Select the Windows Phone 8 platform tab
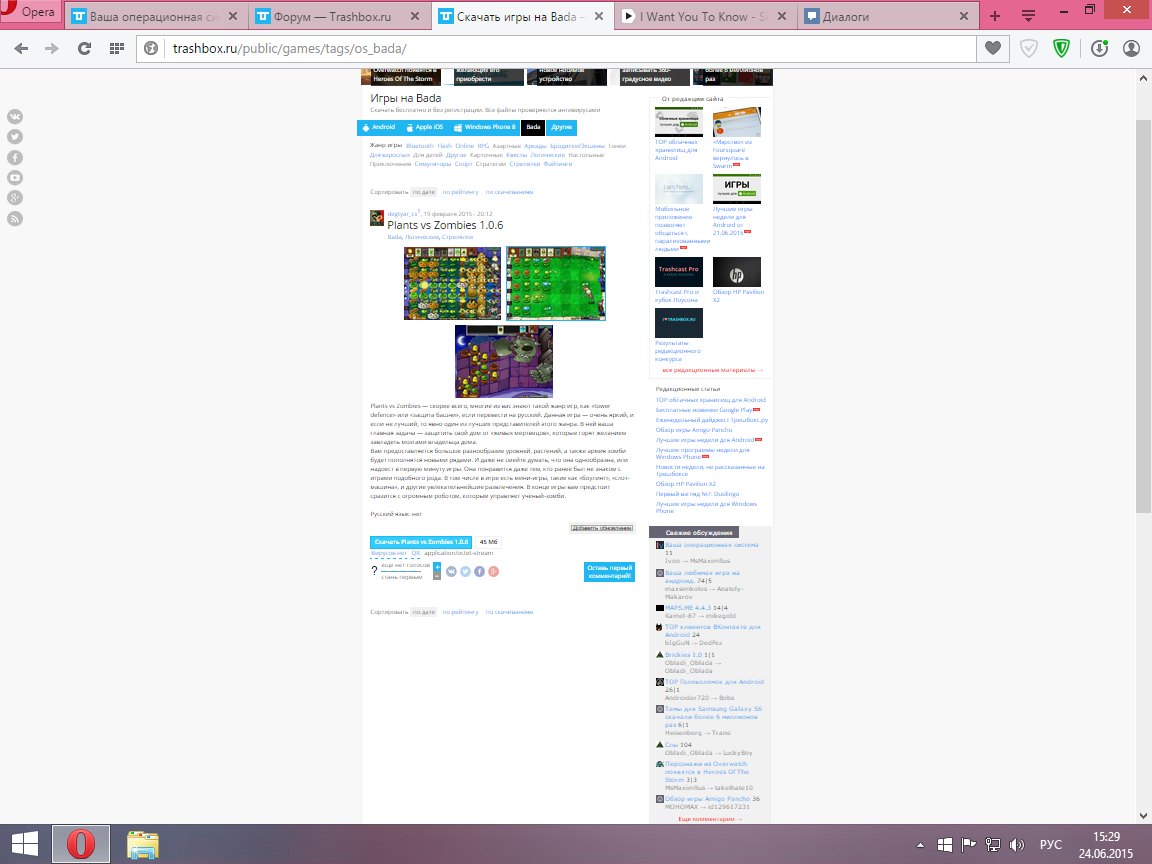This screenshot has width=1152, height=864. point(485,127)
